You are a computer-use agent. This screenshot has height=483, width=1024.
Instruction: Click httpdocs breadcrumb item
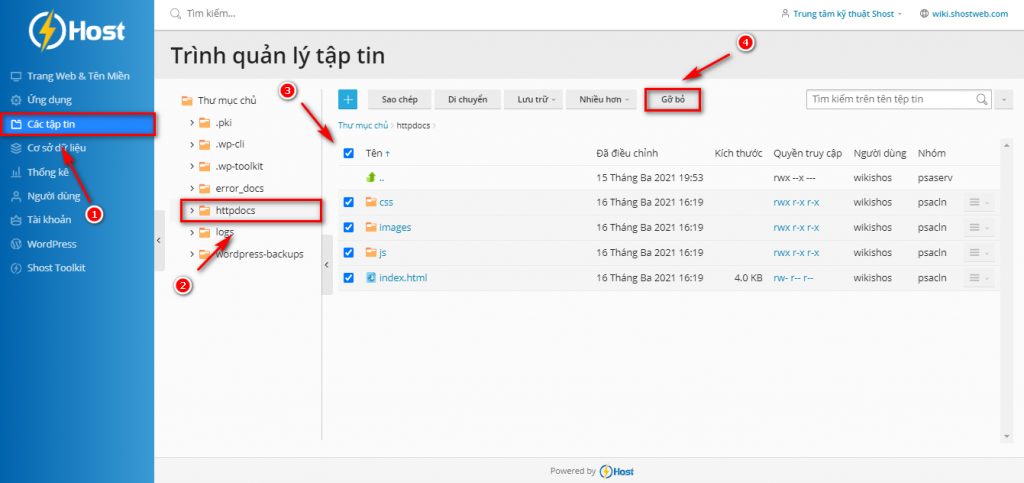coord(412,125)
